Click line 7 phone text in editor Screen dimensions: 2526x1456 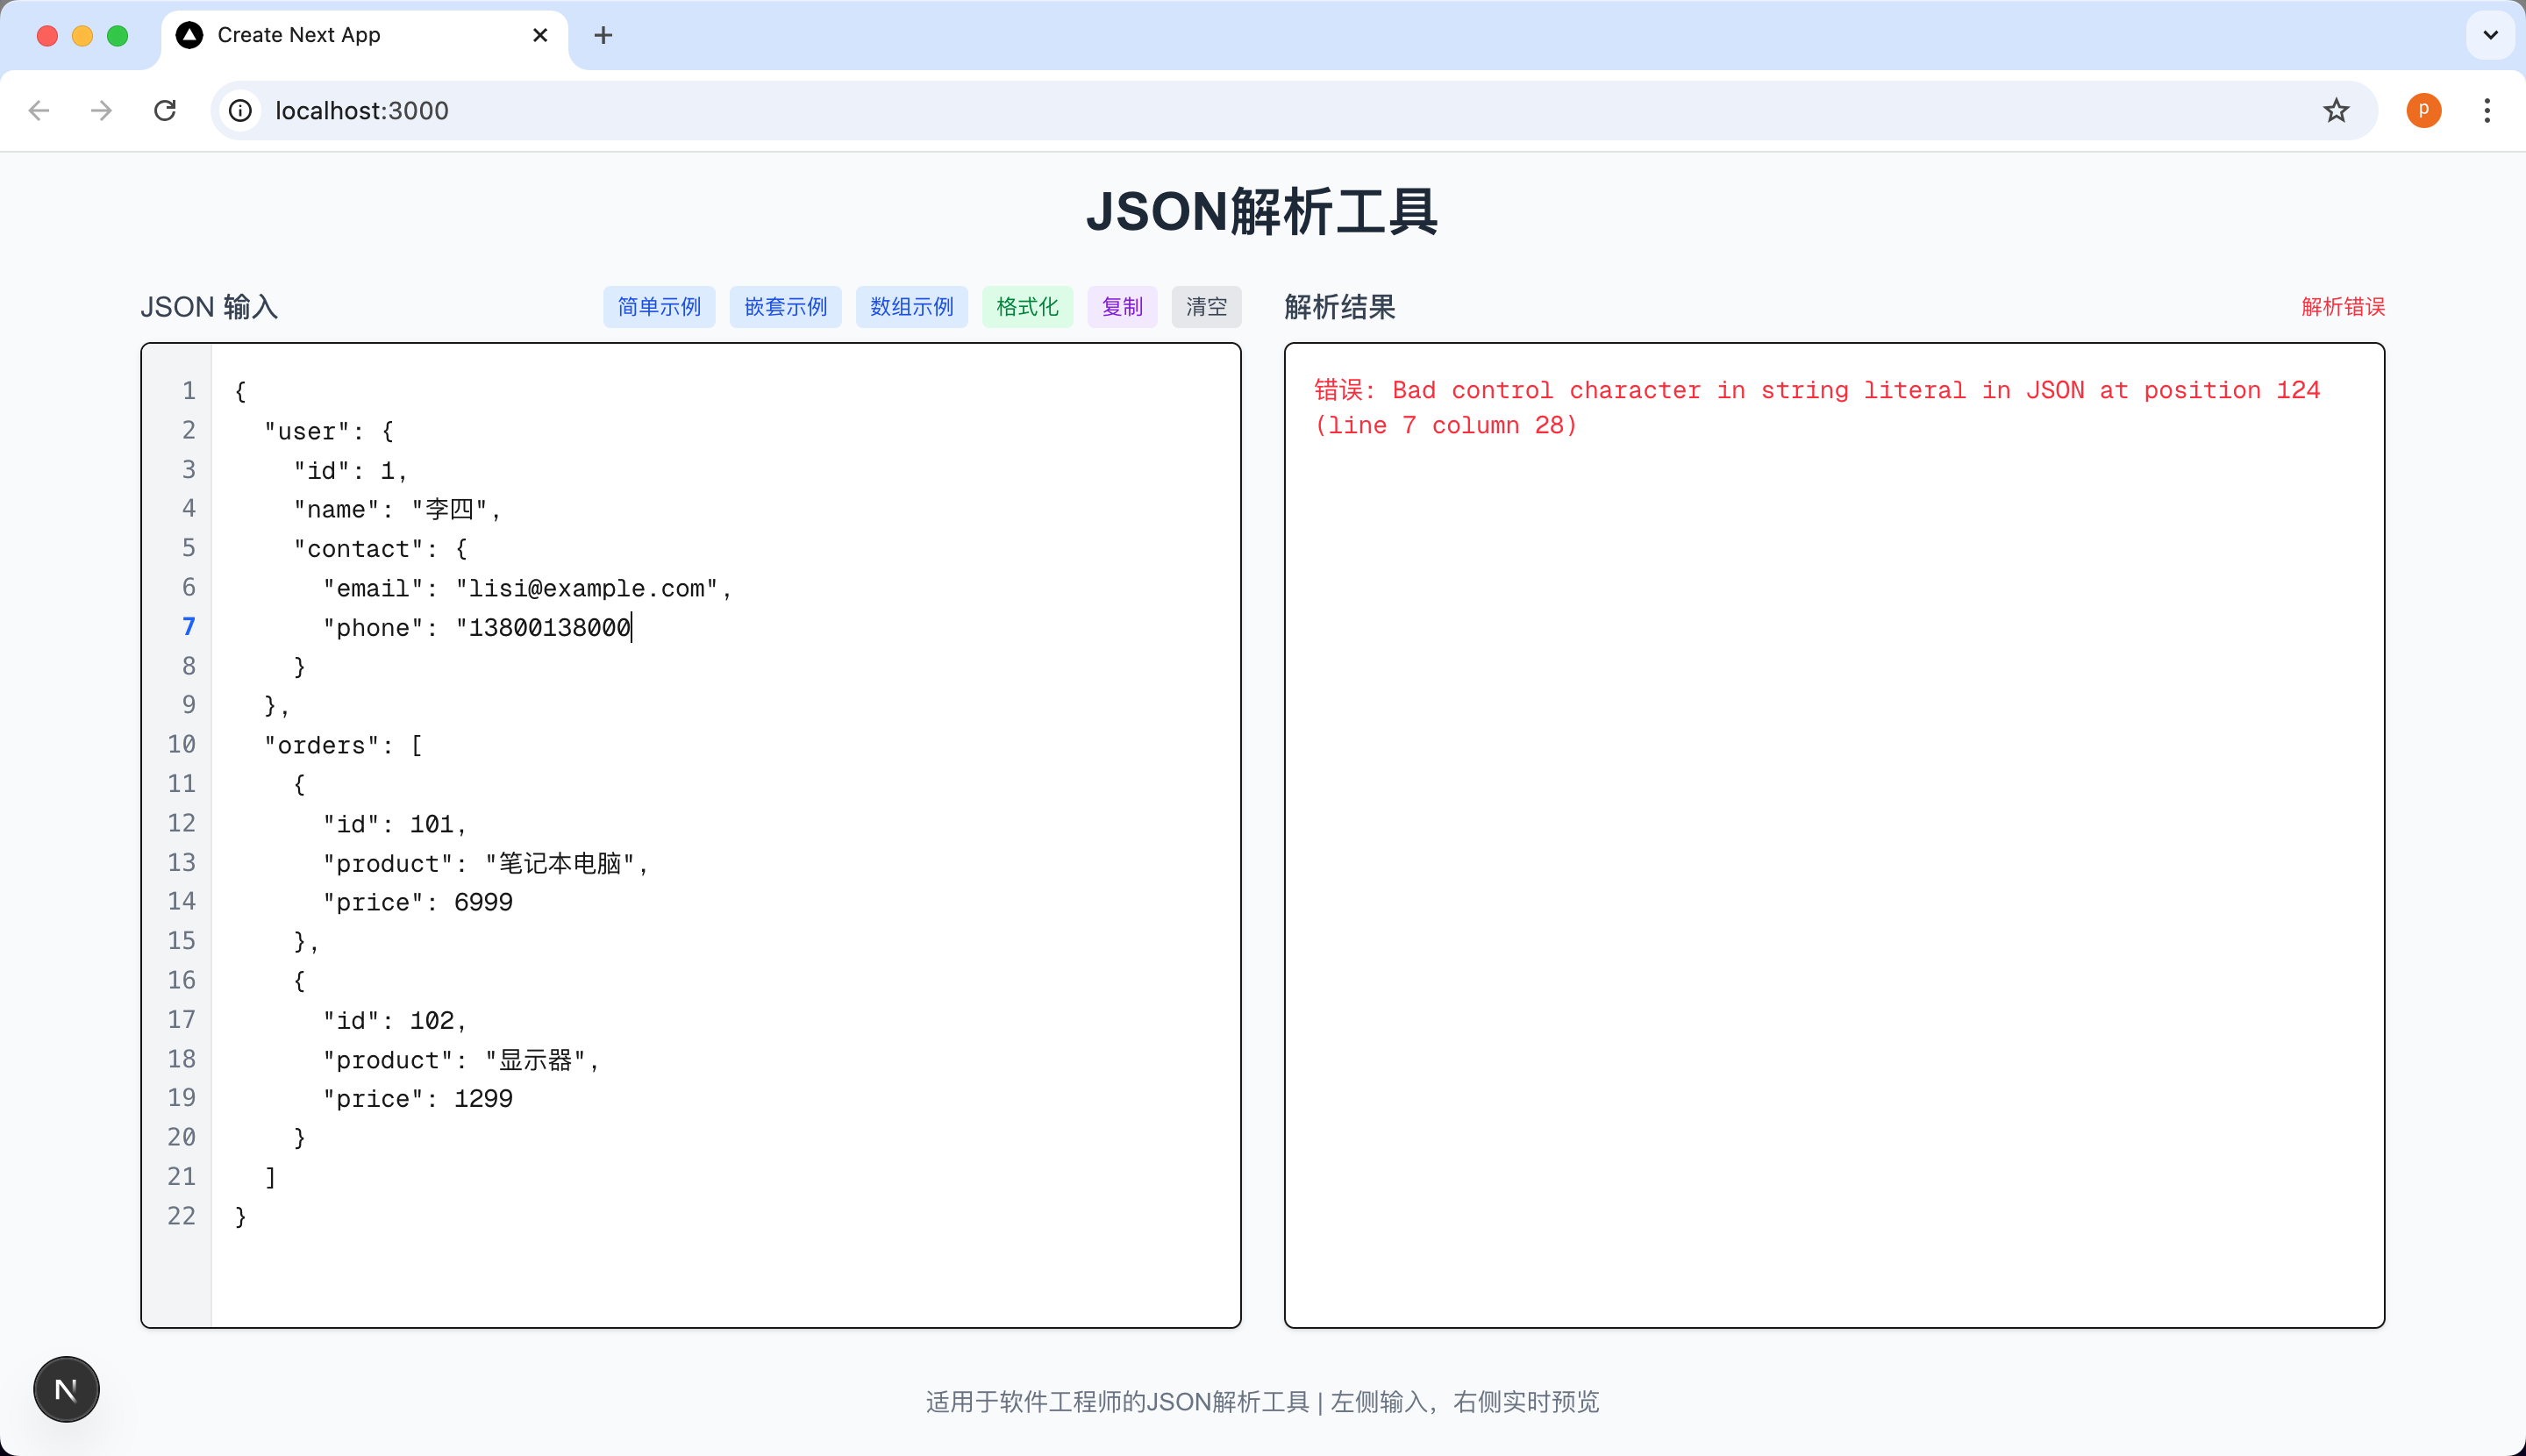[476, 628]
